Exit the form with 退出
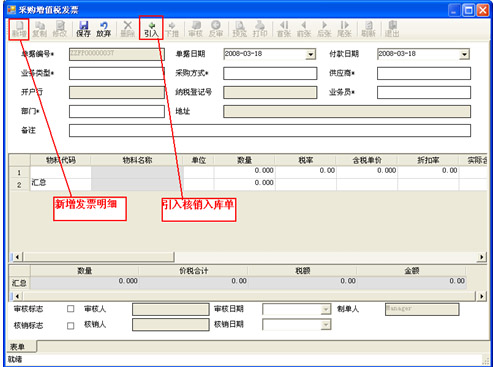Screen dimensions: 493x367 pos(392,29)
